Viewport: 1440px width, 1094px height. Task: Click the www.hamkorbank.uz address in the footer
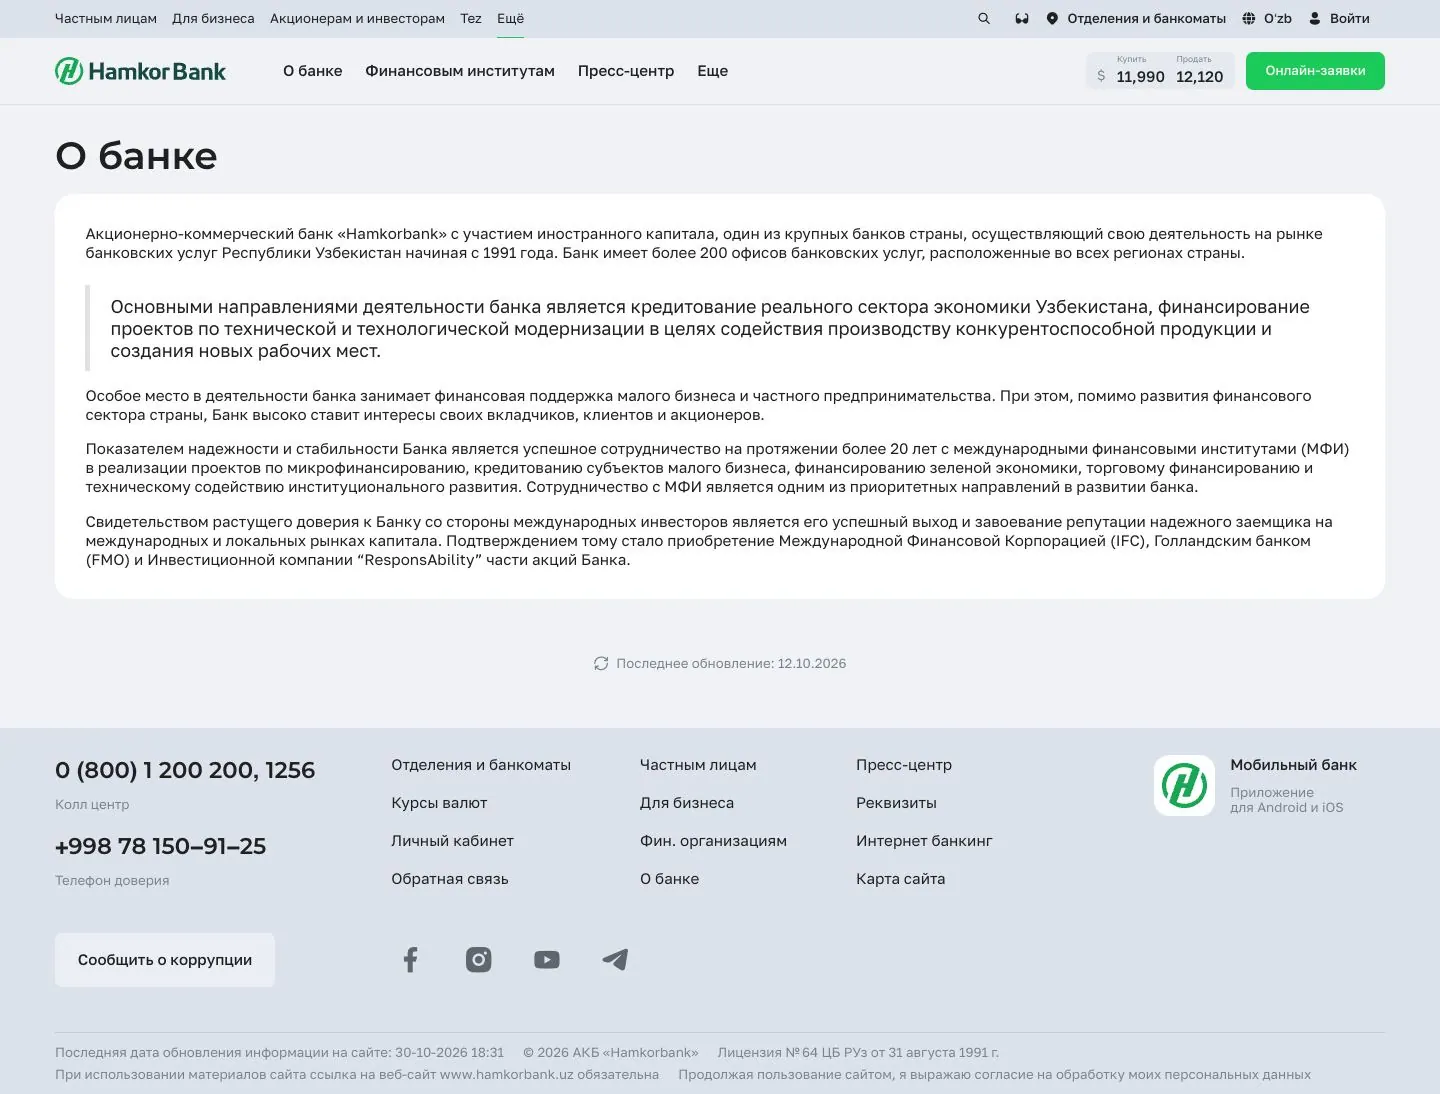507,1075
